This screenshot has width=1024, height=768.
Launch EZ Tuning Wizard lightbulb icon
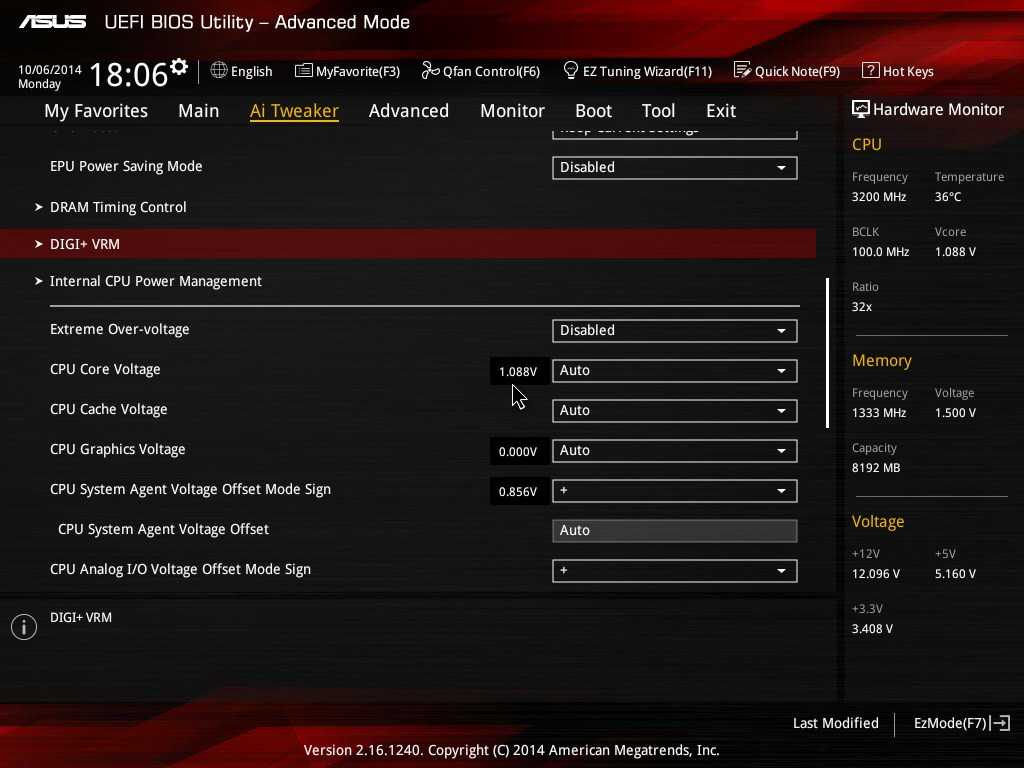pos(571,71)
